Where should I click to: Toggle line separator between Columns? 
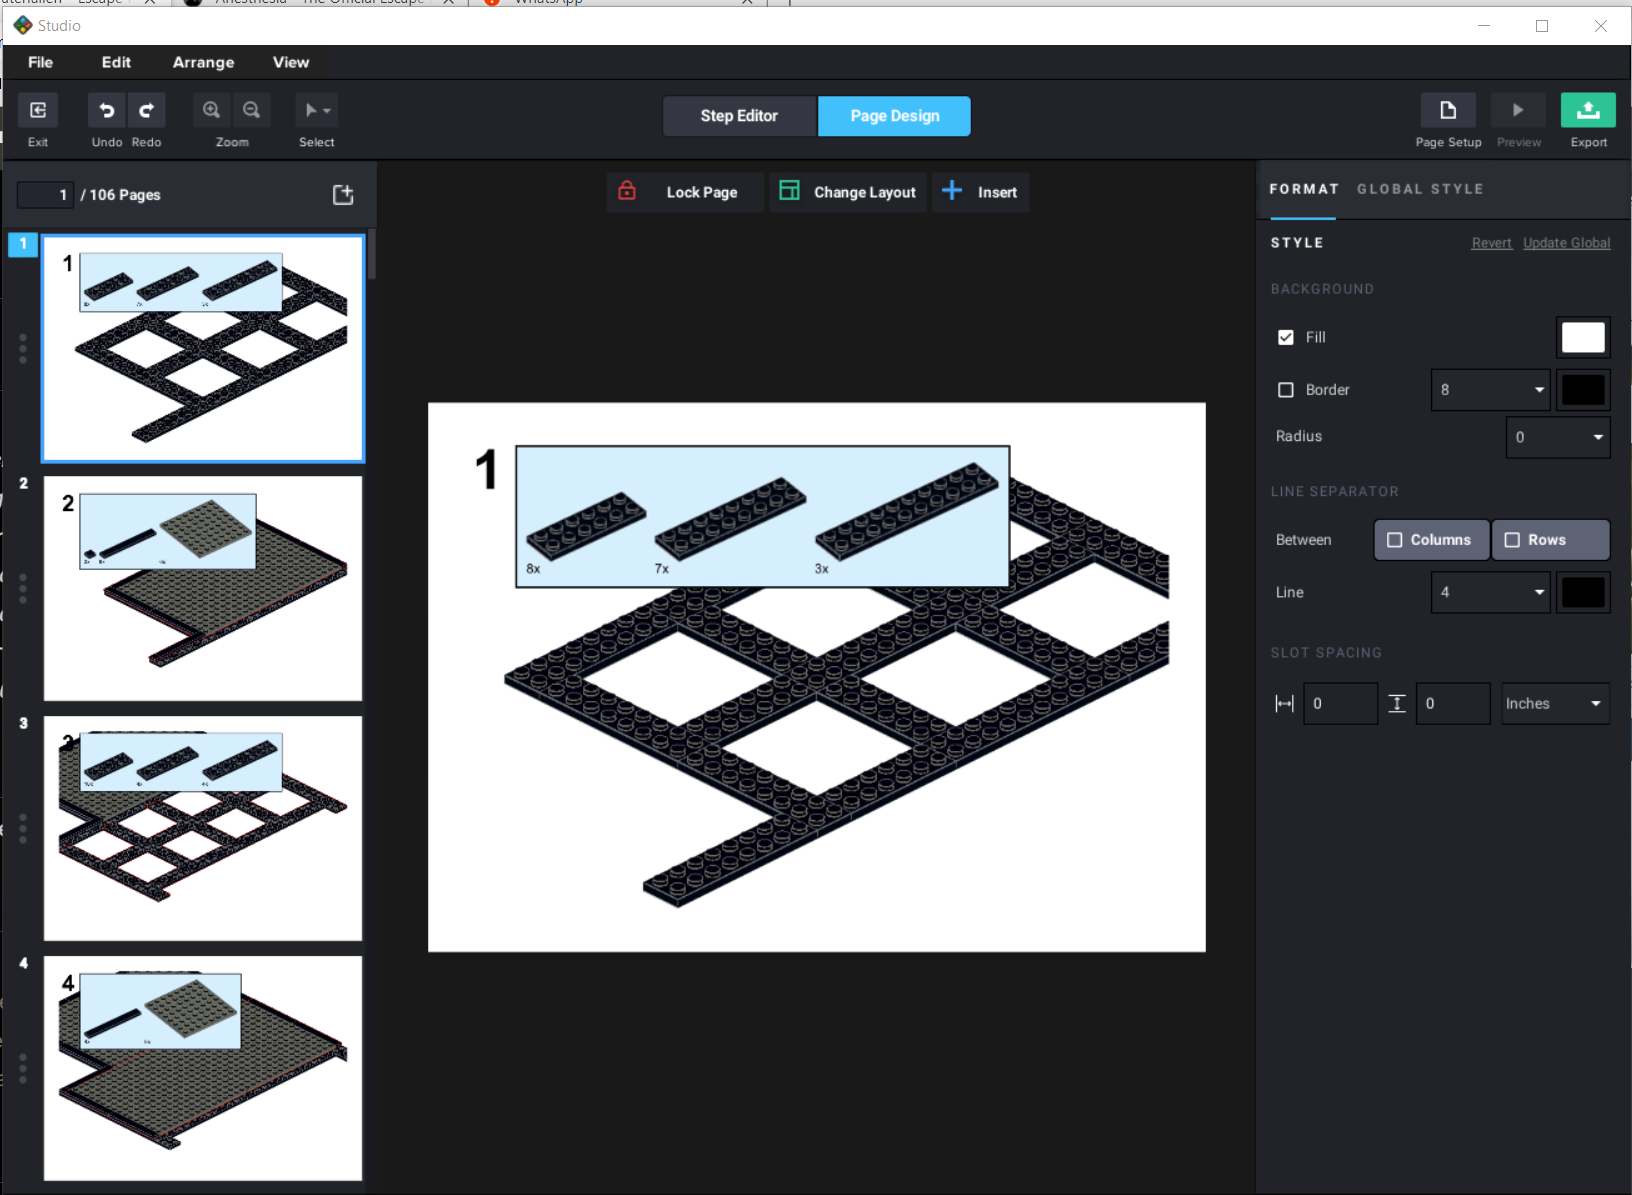(x=1431, y=540)
